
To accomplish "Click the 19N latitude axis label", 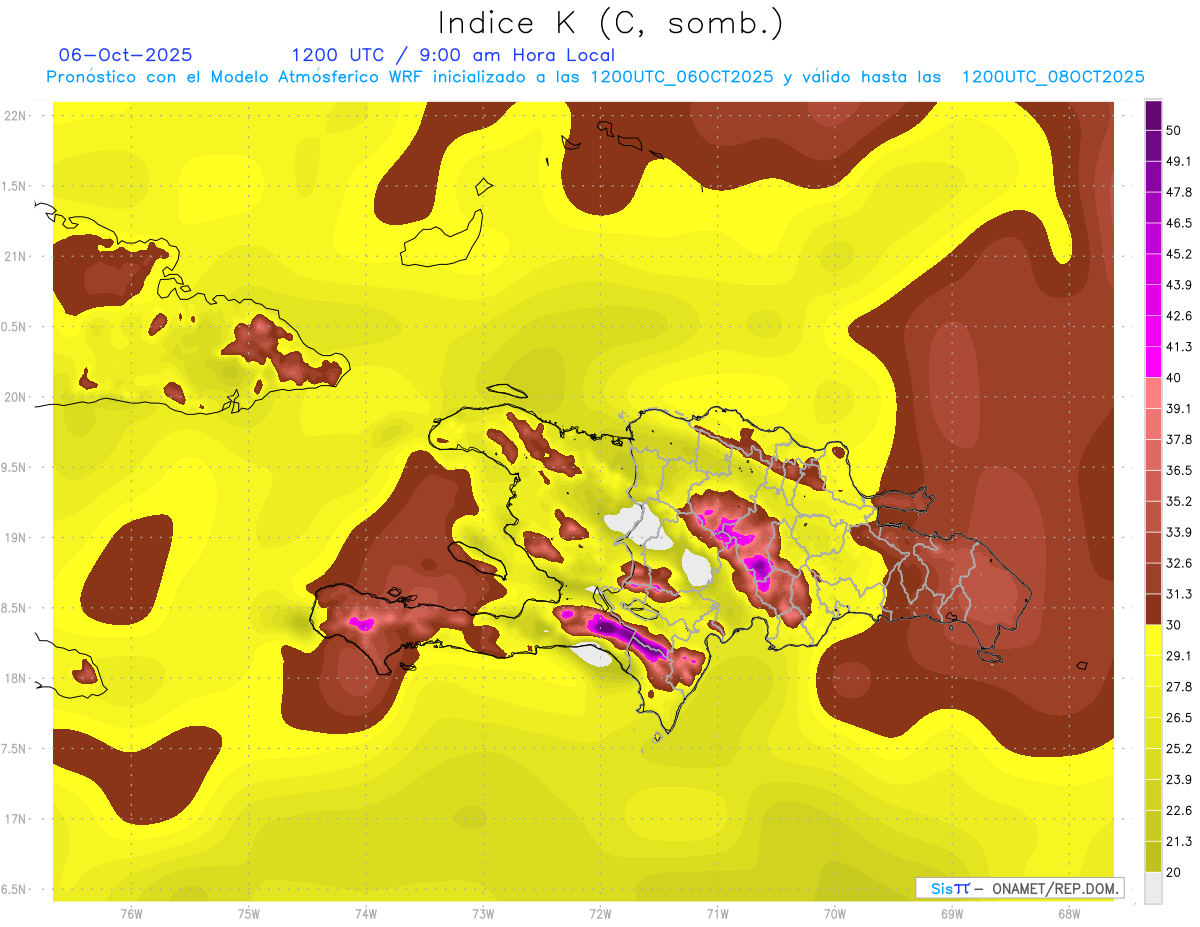I will 16,537.
